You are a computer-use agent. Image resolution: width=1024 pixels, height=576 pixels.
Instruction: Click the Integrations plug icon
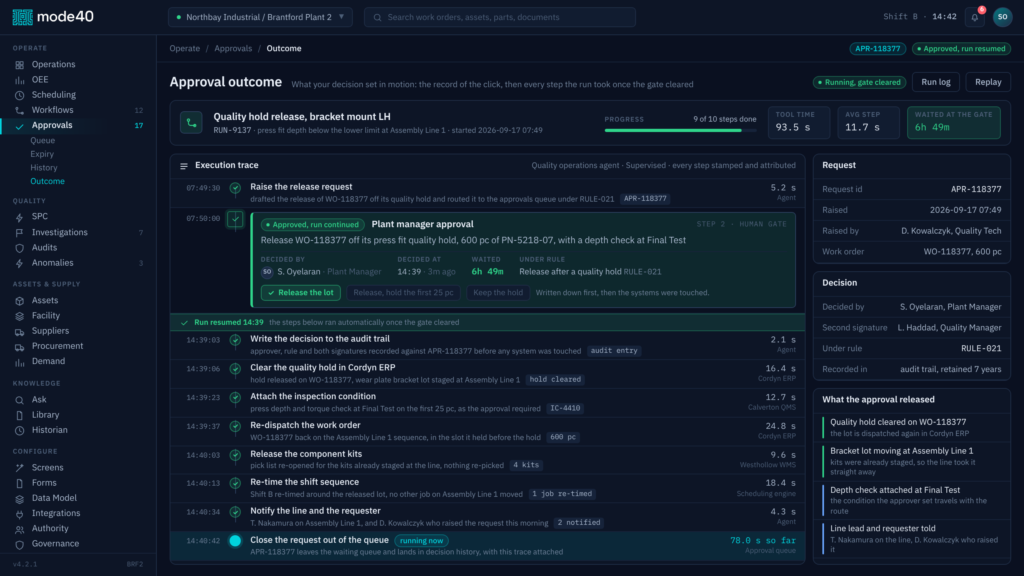(x=20, y=514)
